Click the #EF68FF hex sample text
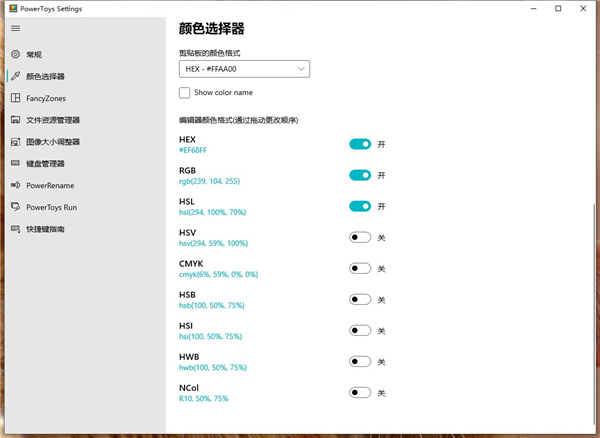Screen dimensions: 600x438 193,150
